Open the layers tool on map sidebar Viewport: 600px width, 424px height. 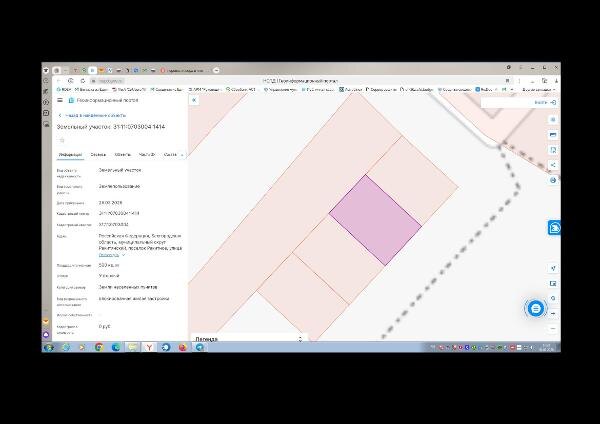553,119
